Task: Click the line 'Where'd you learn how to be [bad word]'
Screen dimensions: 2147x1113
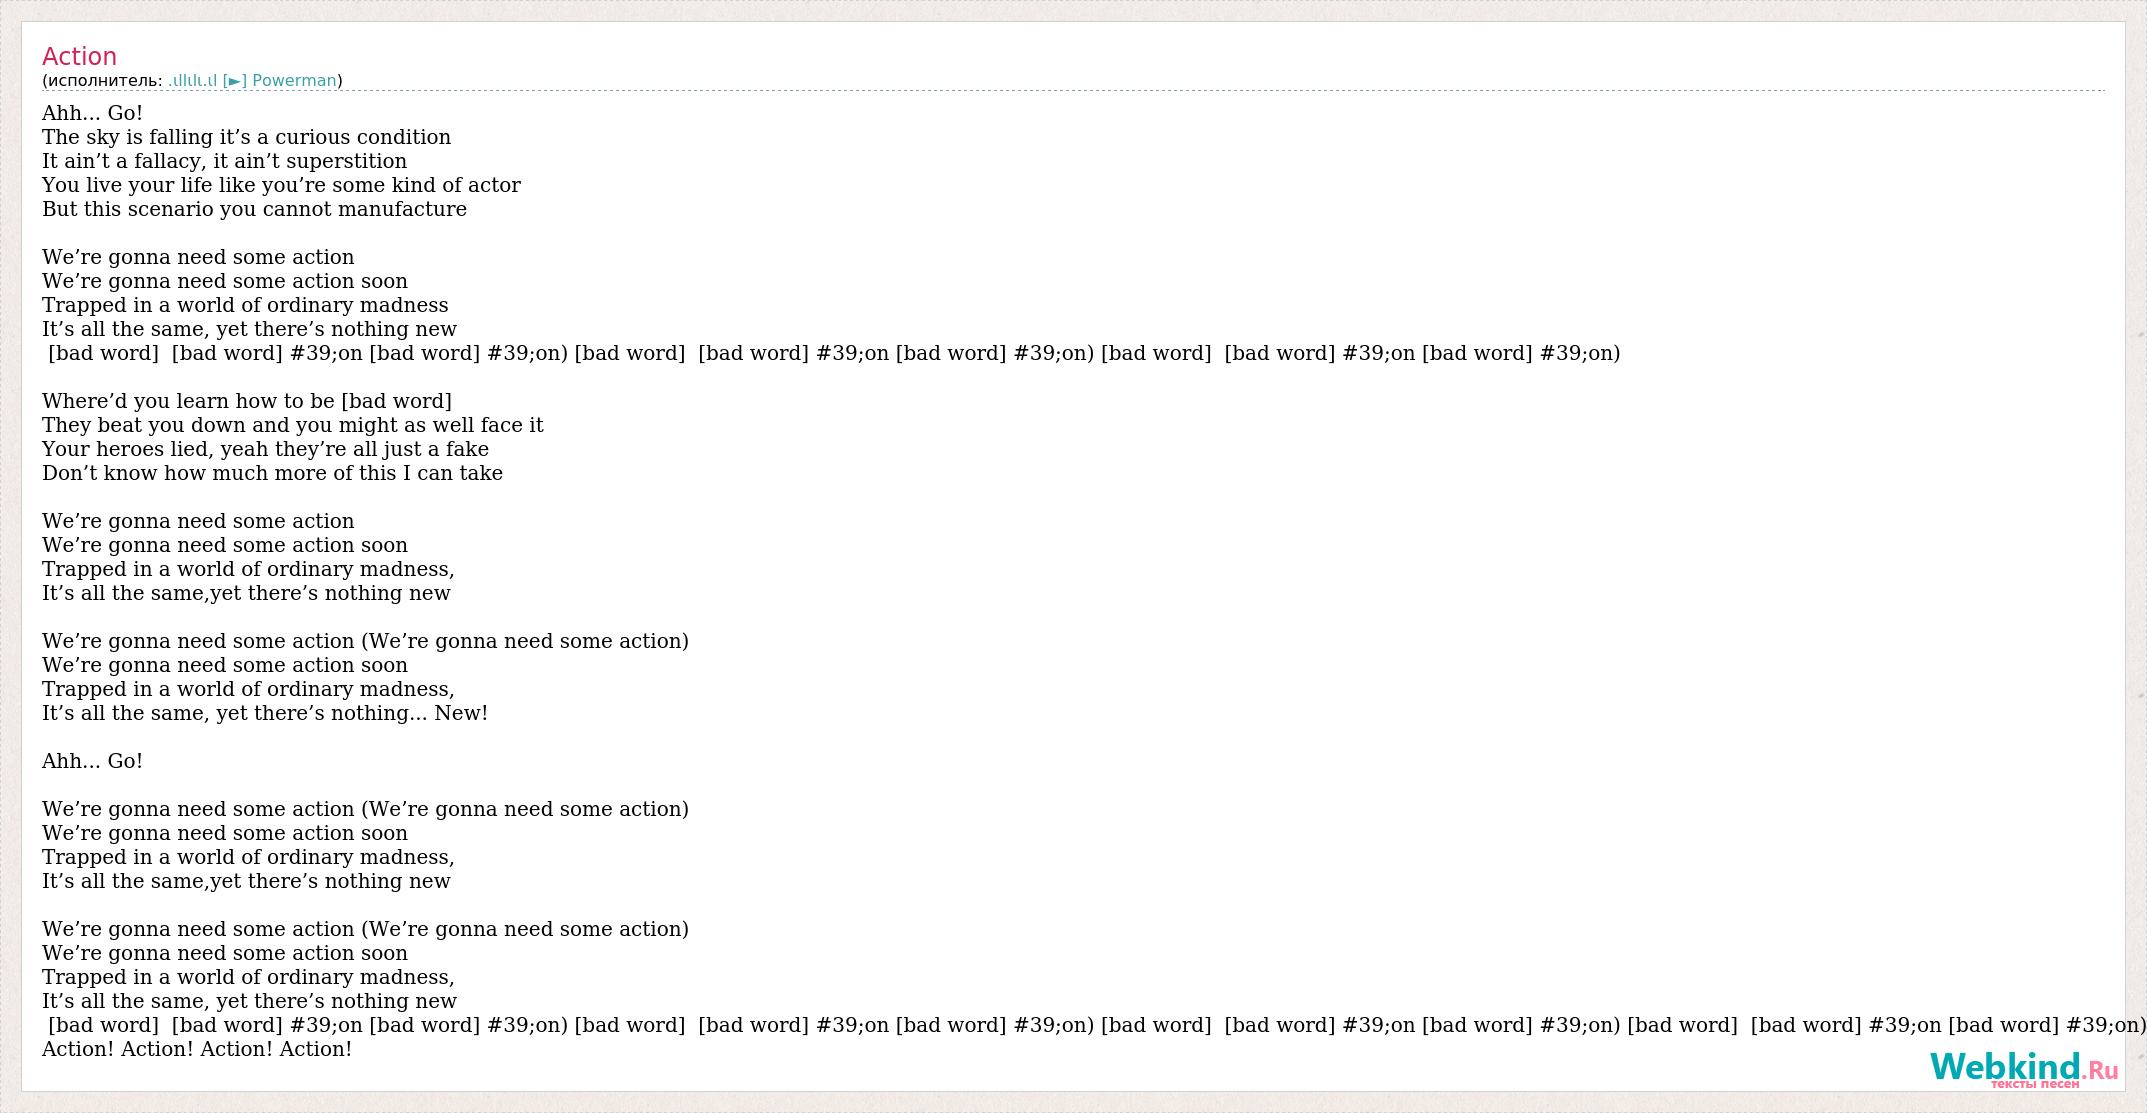Action: coord(247,401)
